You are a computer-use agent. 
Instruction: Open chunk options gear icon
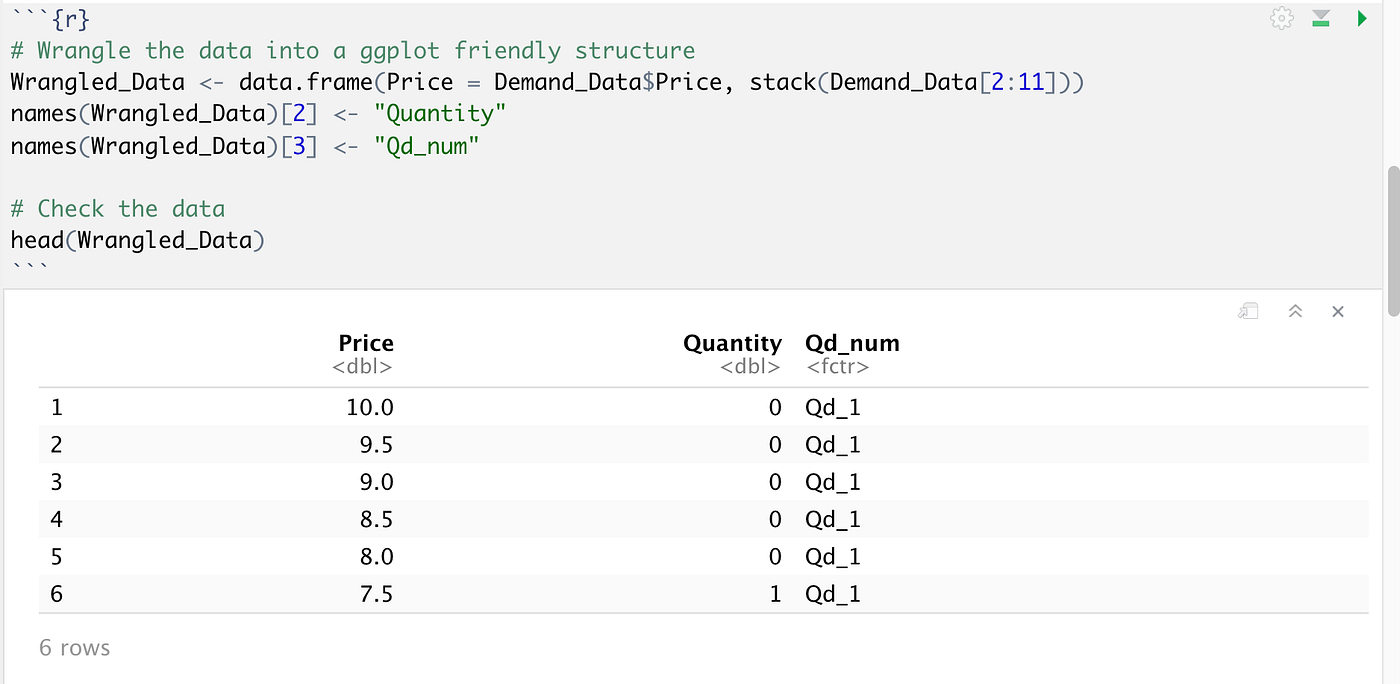(1281, 18)
